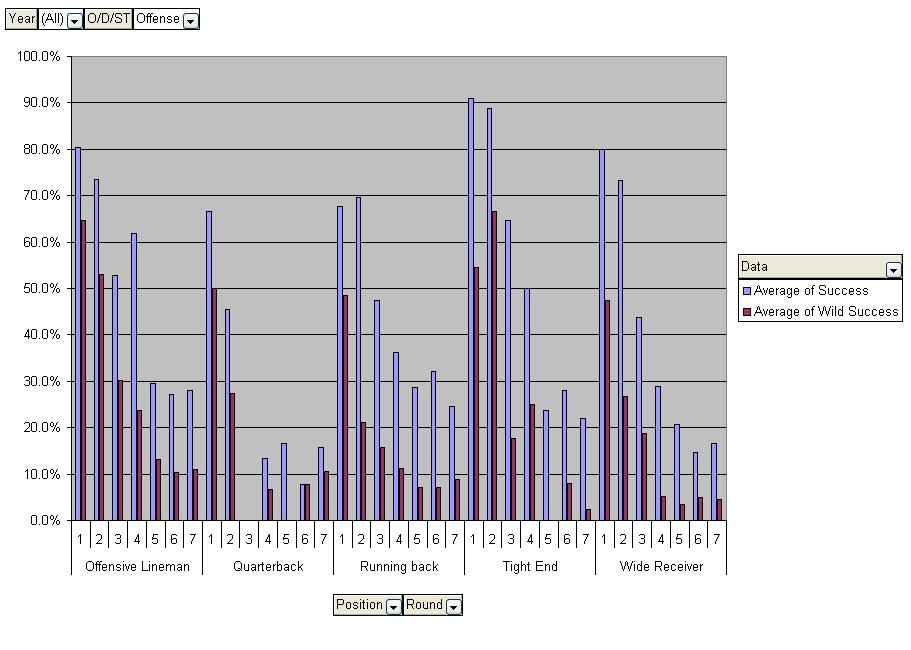Click the Wide Receiver category label
The image size is (911, 650).
661,566
